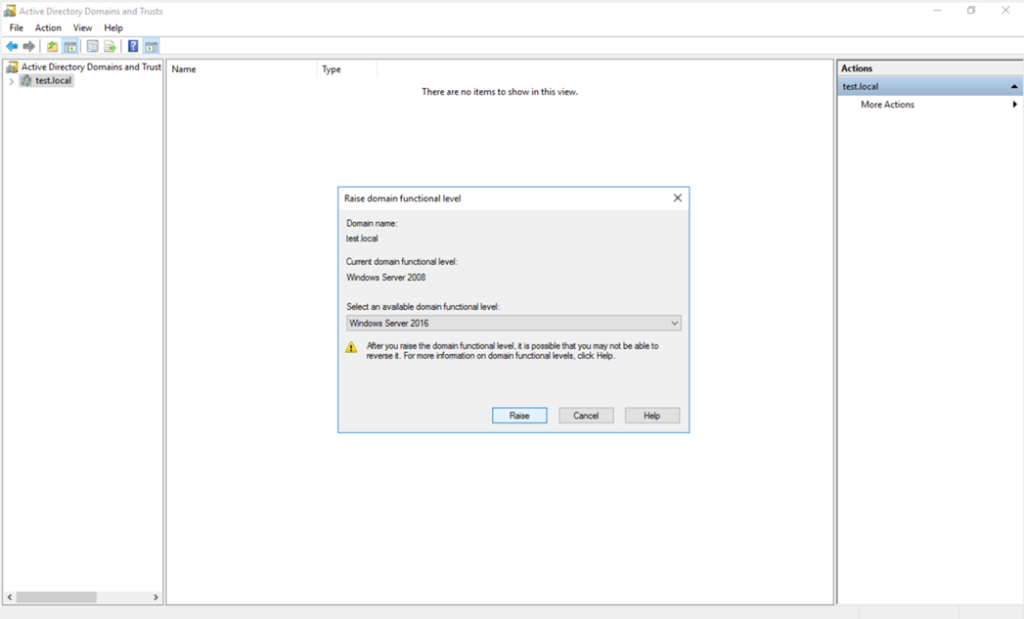Click the Properties toolbar icon
Image resolution: width=1024 pixels, height=619 pixels.
point(93,46)
